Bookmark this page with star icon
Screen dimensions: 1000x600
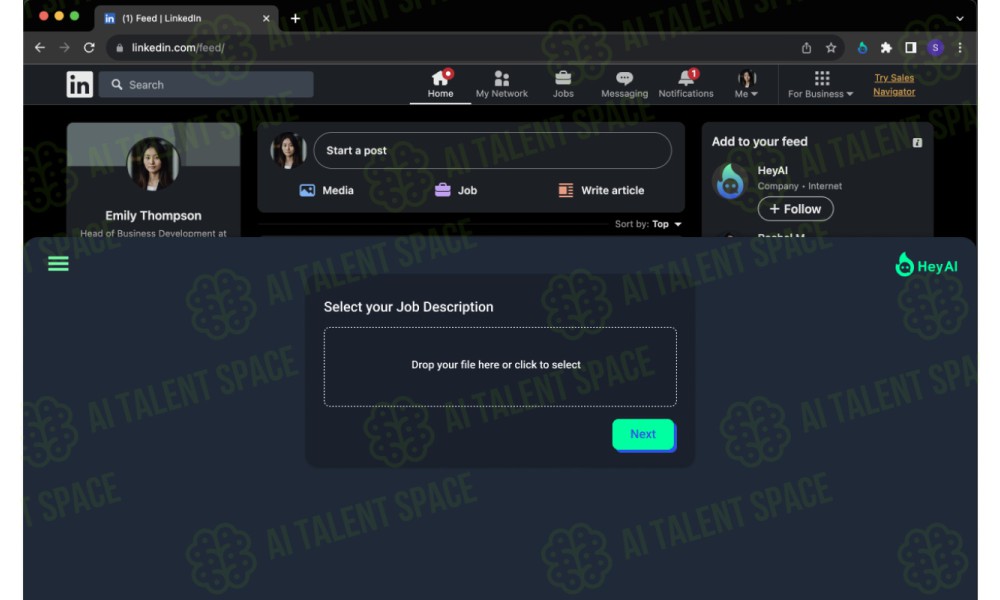pyautogui.click(x=831, y=48)
